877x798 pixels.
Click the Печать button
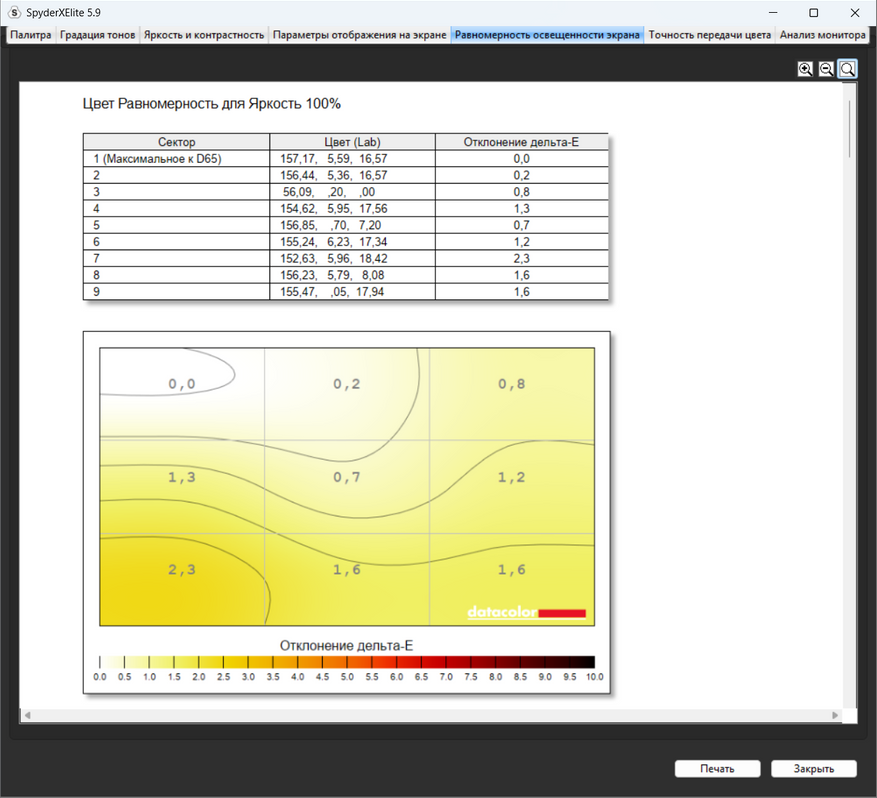717,768
